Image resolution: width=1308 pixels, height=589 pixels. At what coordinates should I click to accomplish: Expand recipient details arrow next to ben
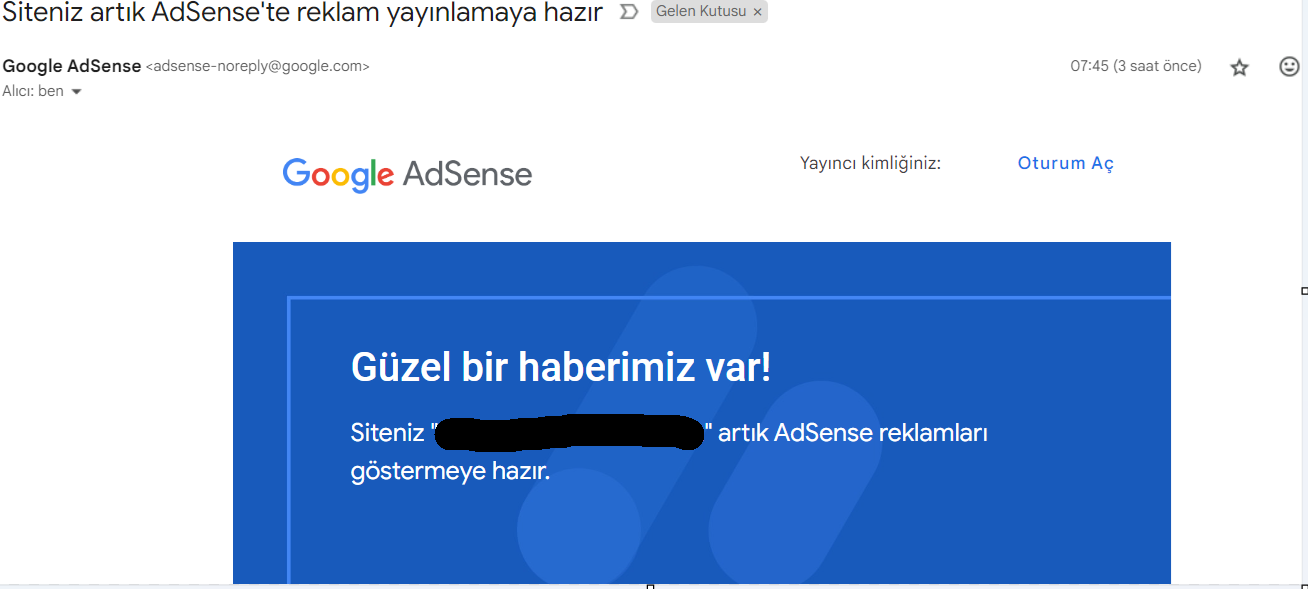click(76, 91)
